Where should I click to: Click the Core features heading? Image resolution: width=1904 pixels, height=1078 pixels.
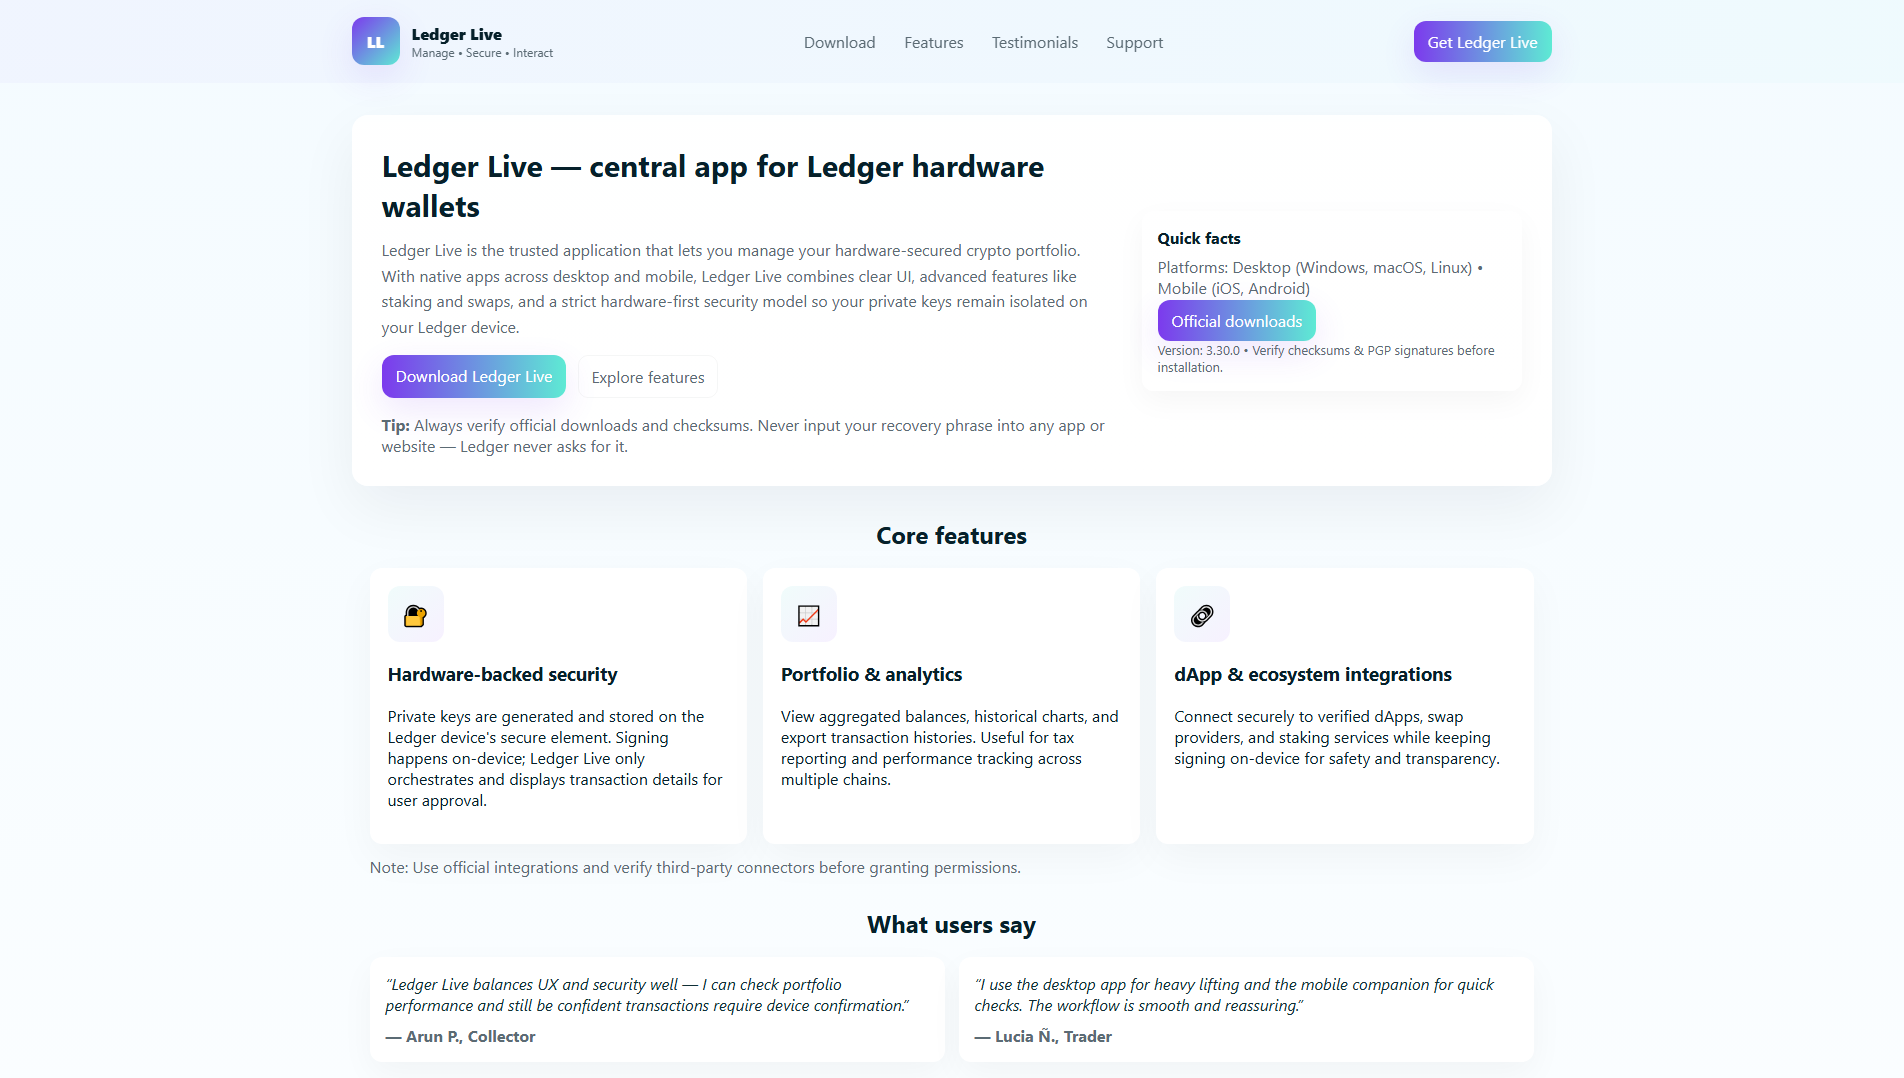tap(952, 536)
